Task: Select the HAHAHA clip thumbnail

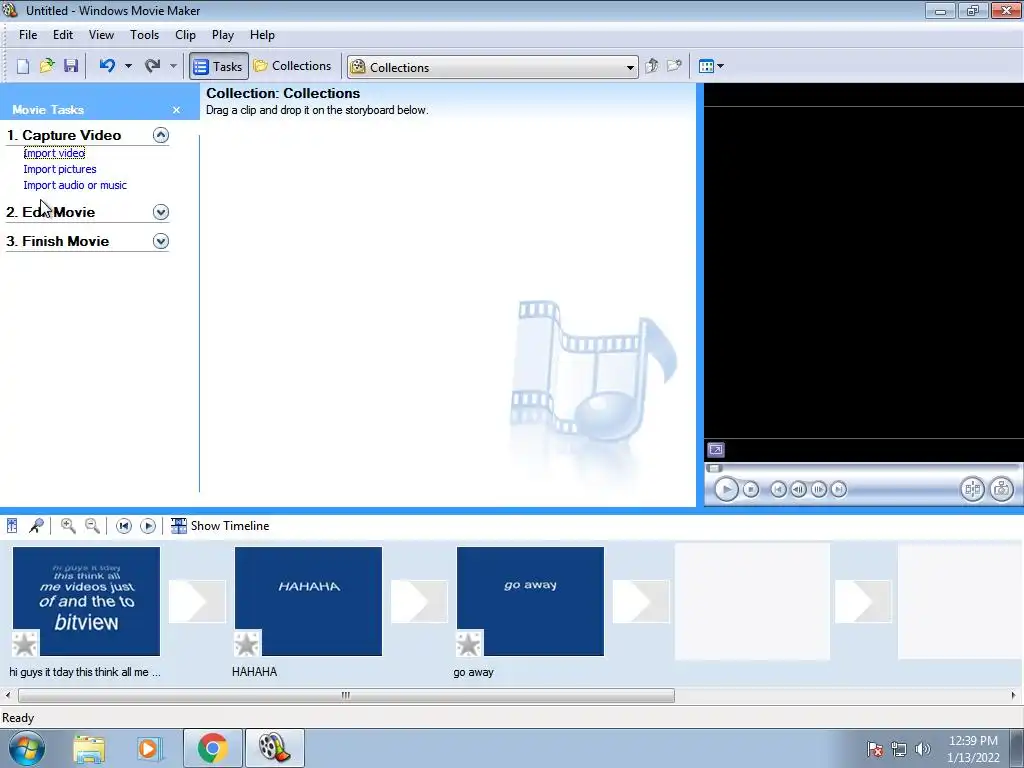Action: coord(308,601)
